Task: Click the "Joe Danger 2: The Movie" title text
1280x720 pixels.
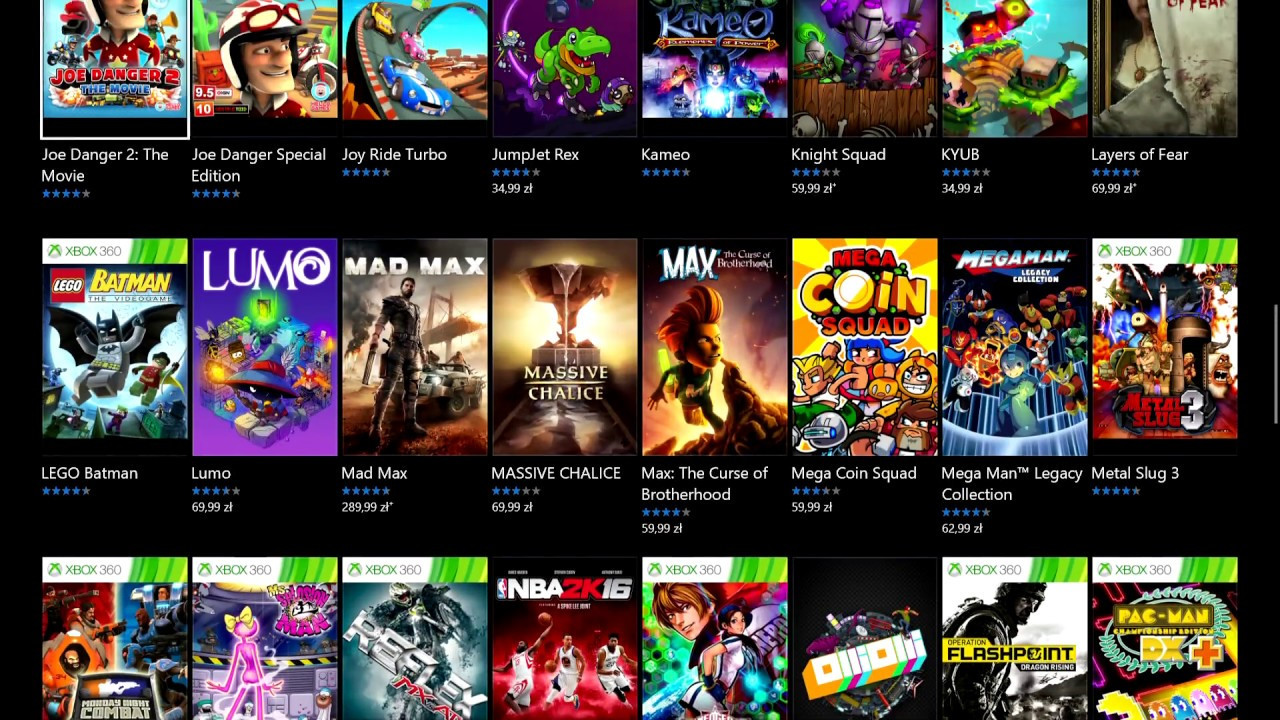Action: tap(105, 165)
